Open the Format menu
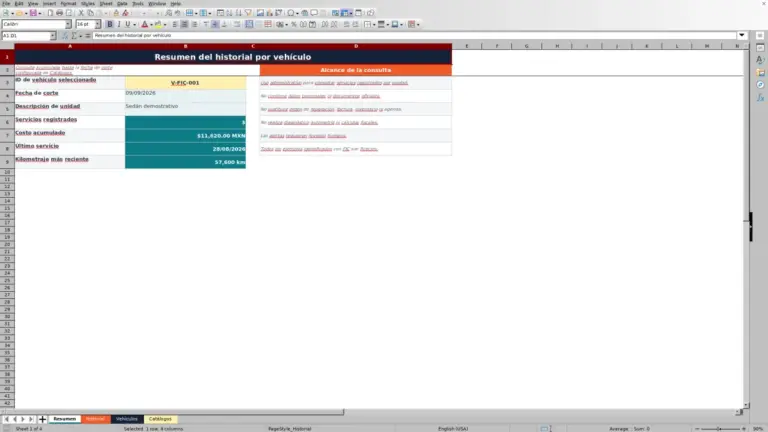Screen dimensions: 768x432 coord(68,3)
